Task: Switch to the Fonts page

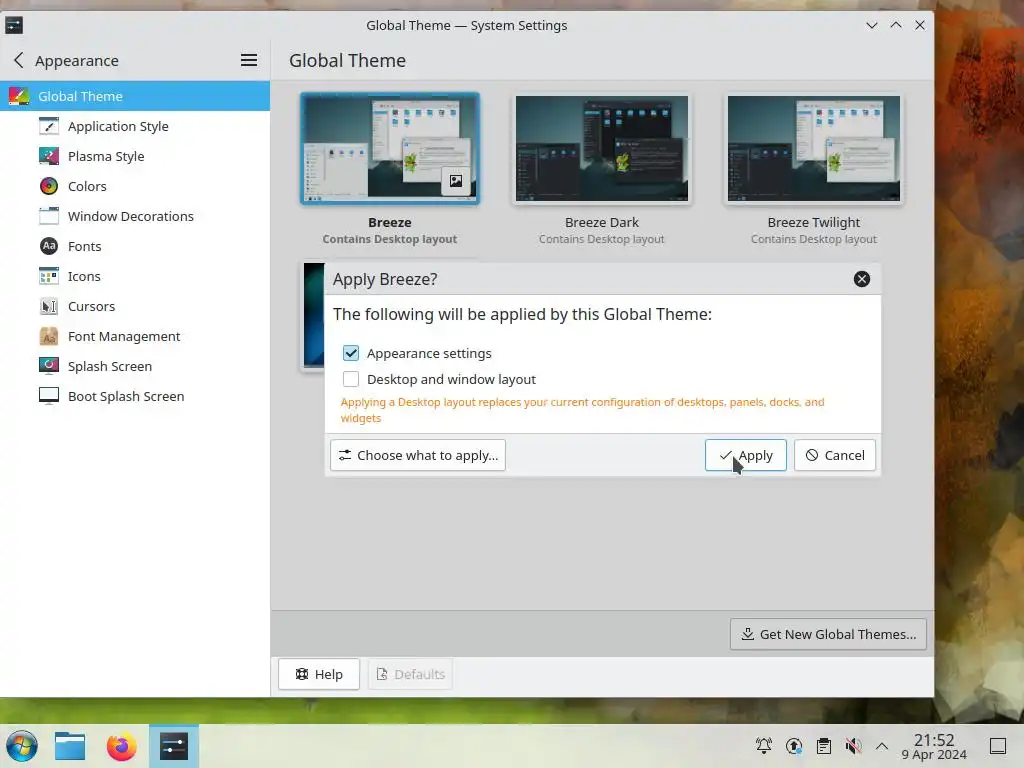Action: [x=135, y=246]
